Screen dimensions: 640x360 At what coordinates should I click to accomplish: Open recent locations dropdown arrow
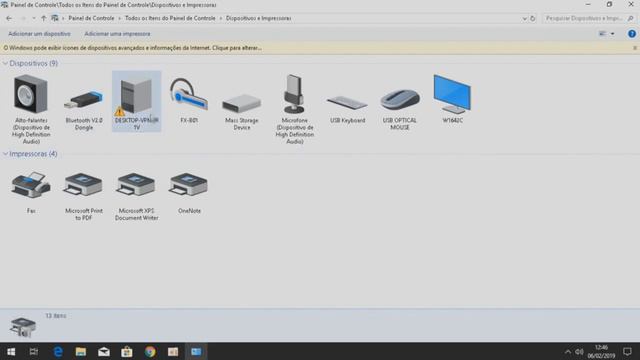[33, 18]
